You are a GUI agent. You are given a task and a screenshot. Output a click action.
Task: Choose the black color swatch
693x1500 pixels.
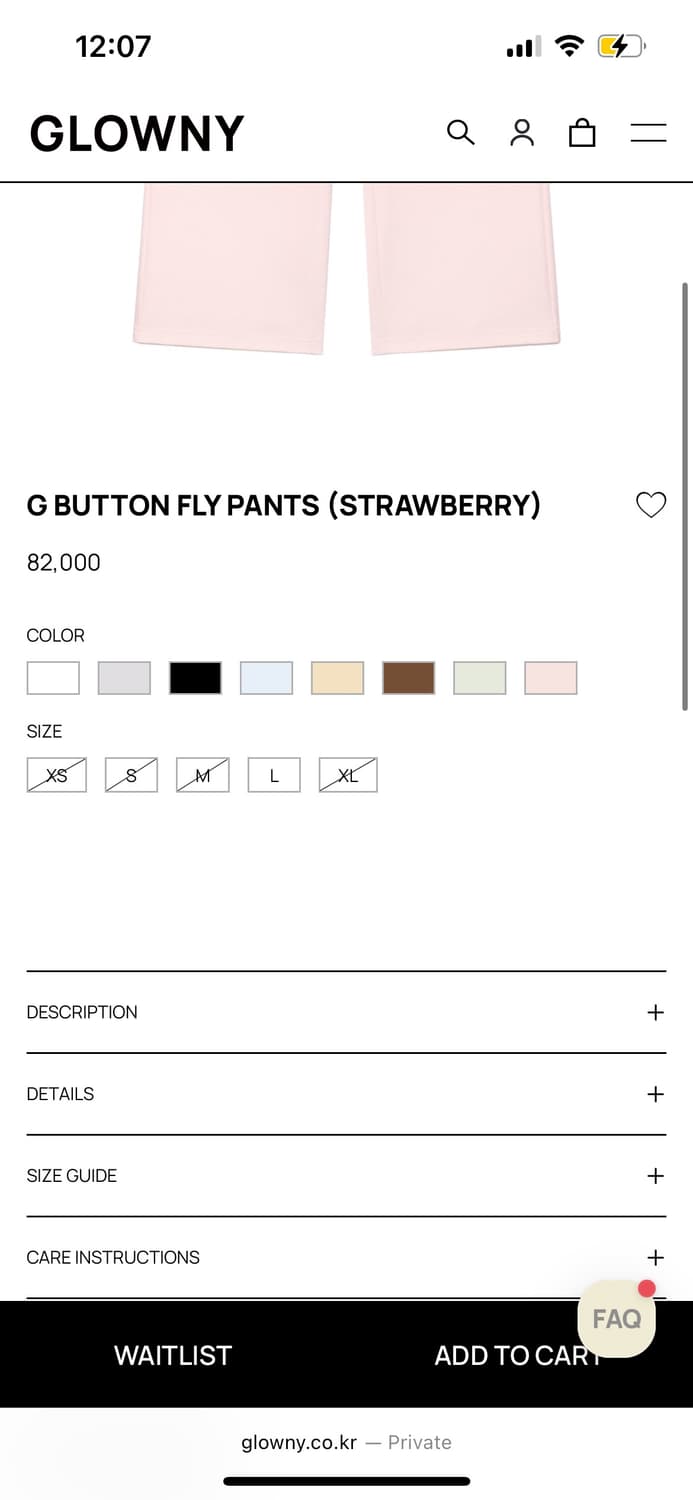pos(195,678)
